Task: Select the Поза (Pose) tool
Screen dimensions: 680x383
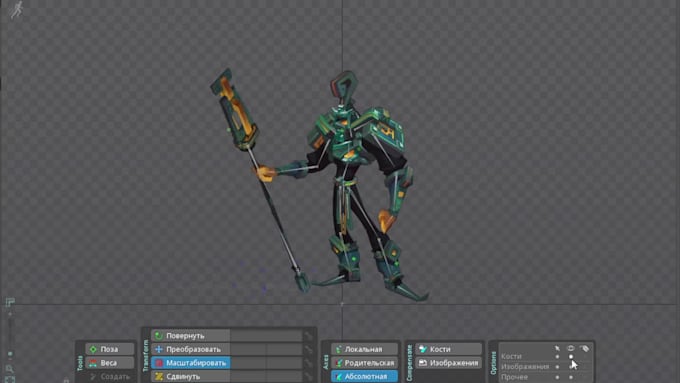Action: point(110,349)
